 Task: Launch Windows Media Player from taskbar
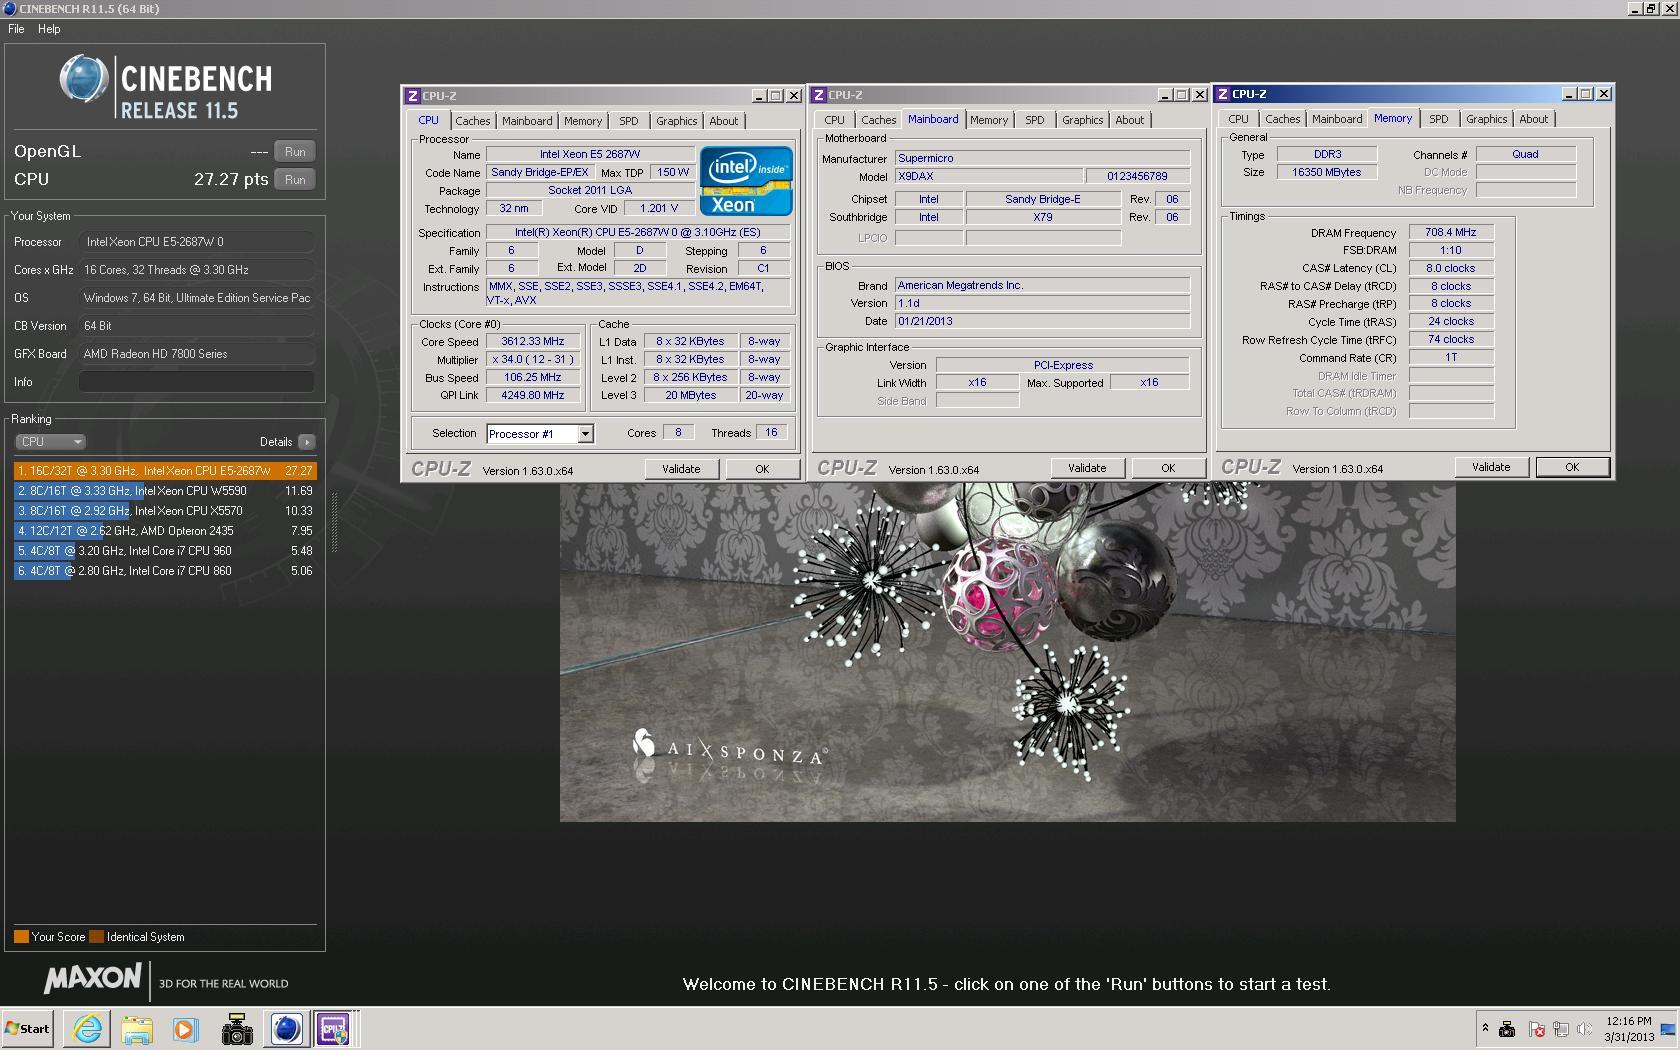(185, 1029)
